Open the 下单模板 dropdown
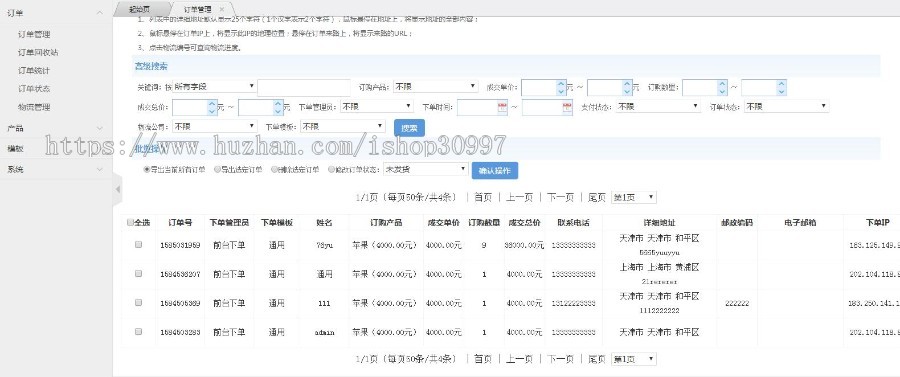 [343, 126]
